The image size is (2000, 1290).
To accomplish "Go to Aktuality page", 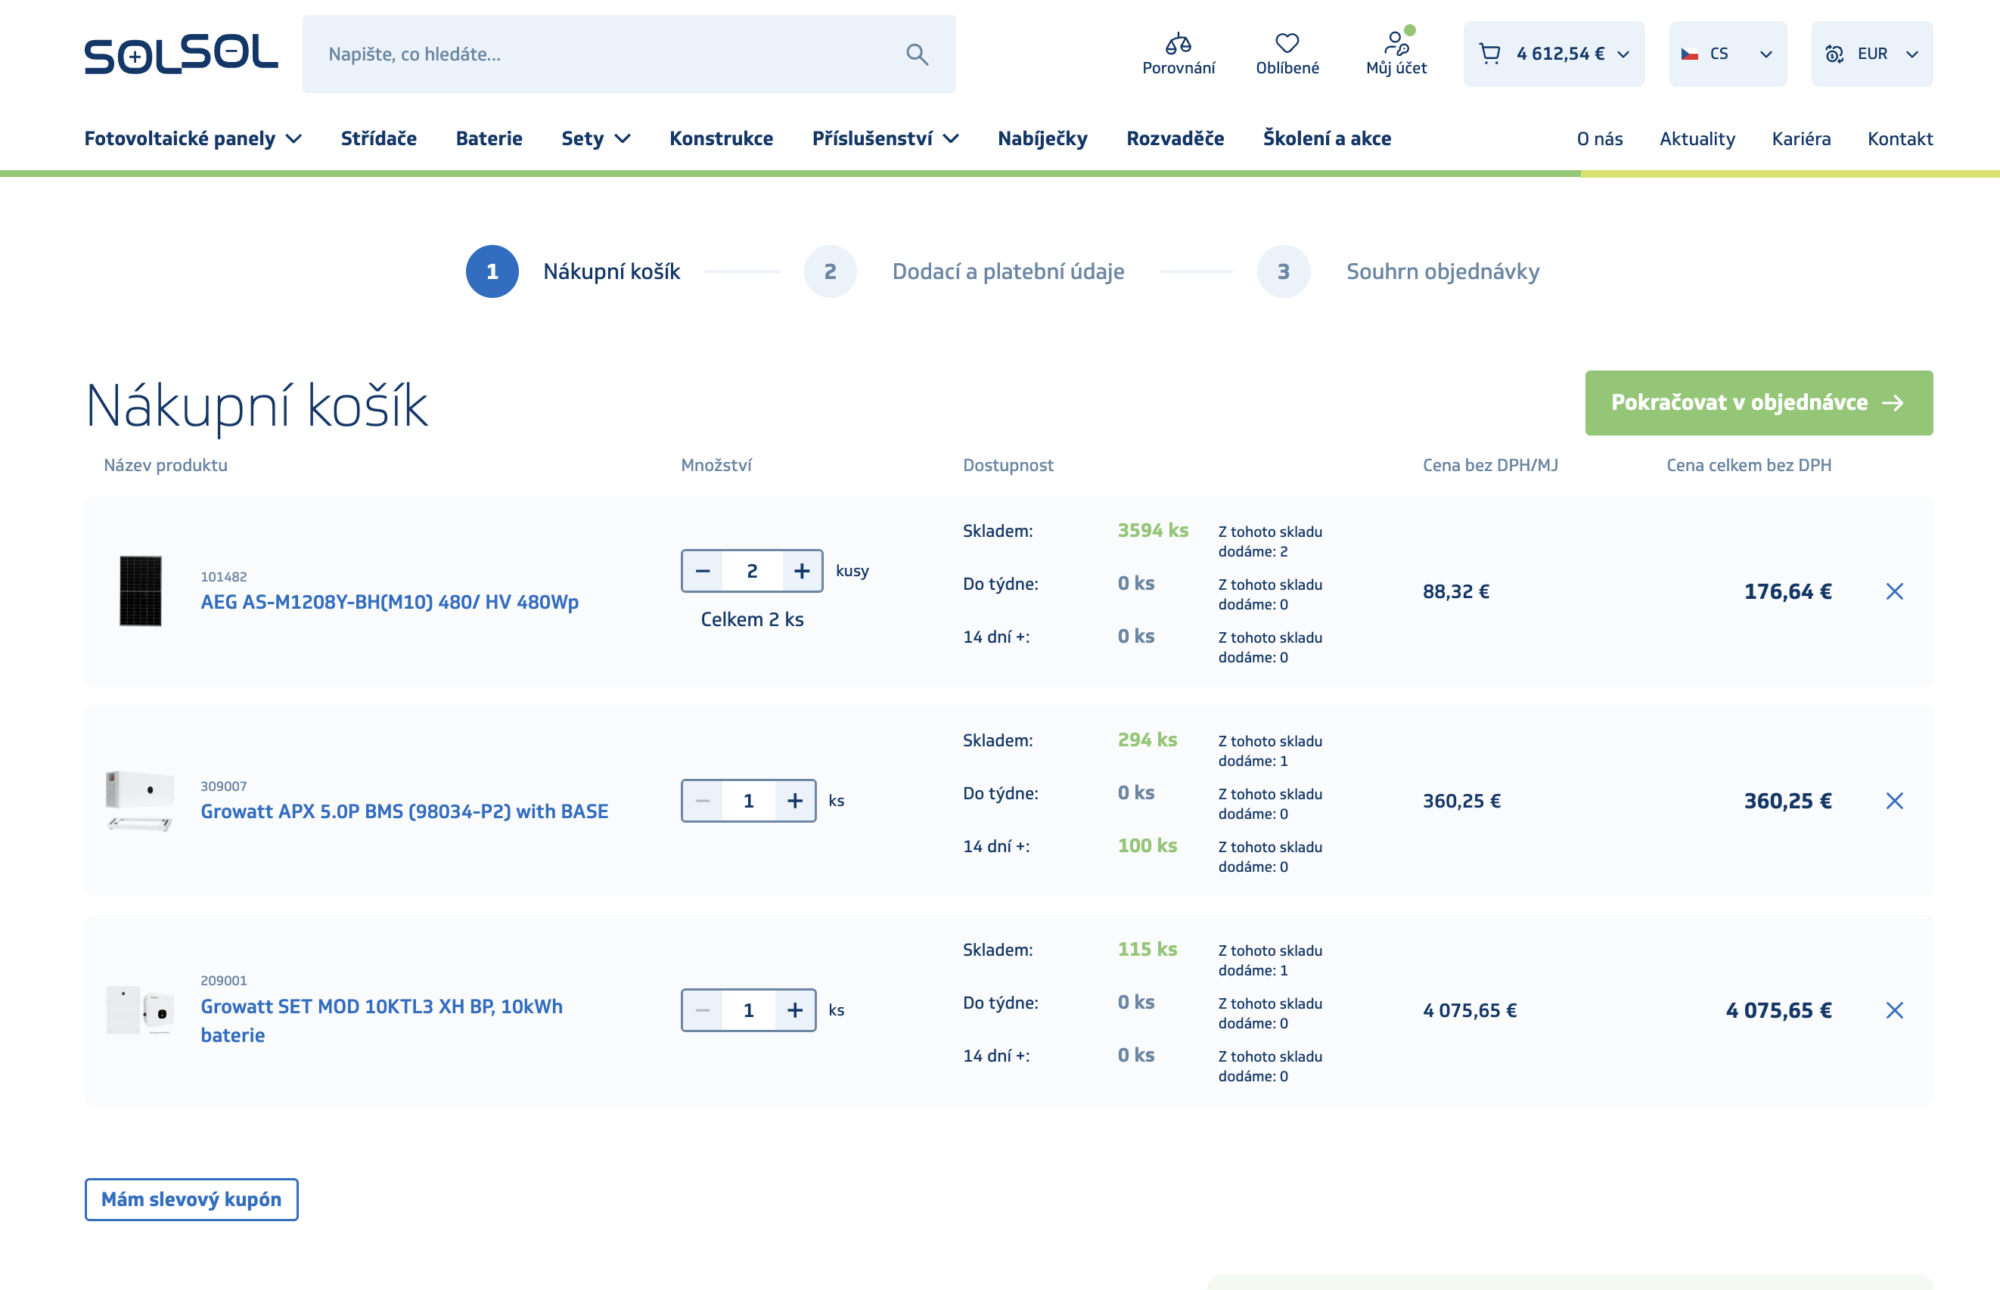I will (x=1697, y=139).
